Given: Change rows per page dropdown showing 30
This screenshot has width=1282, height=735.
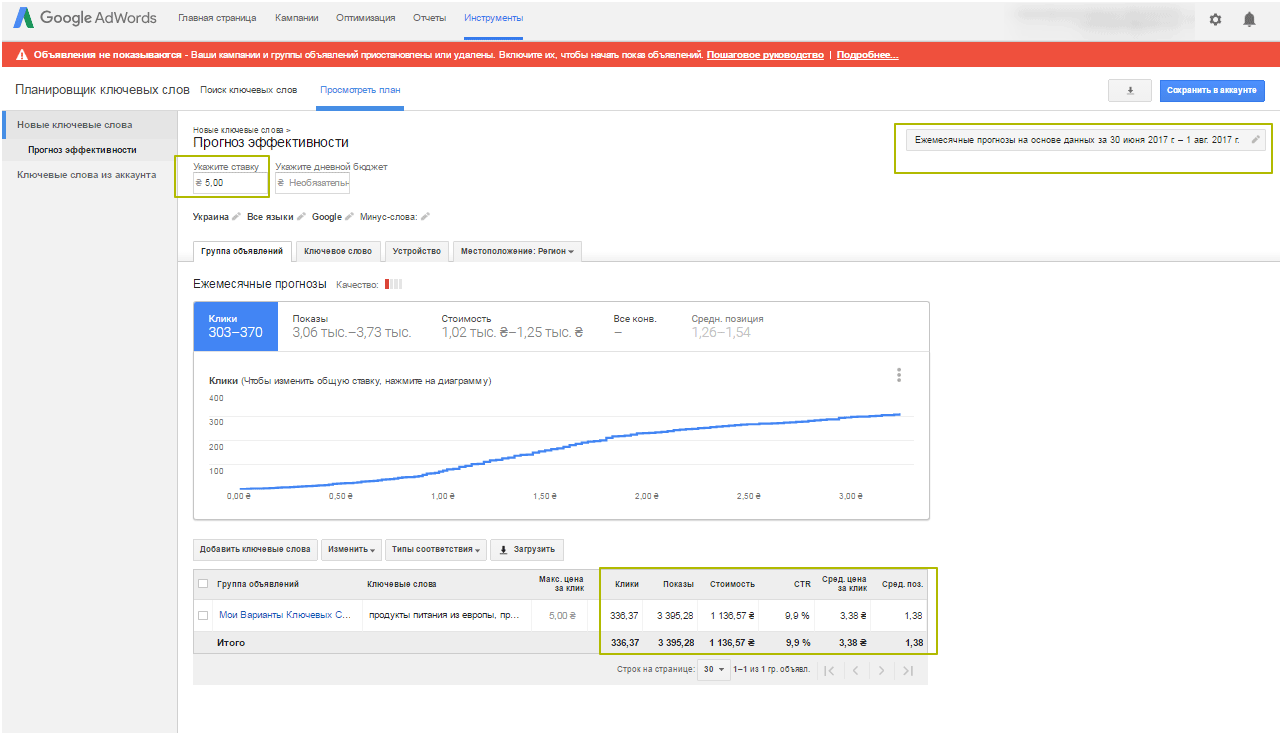Looking at the screenshot, I should pos(715,670).
